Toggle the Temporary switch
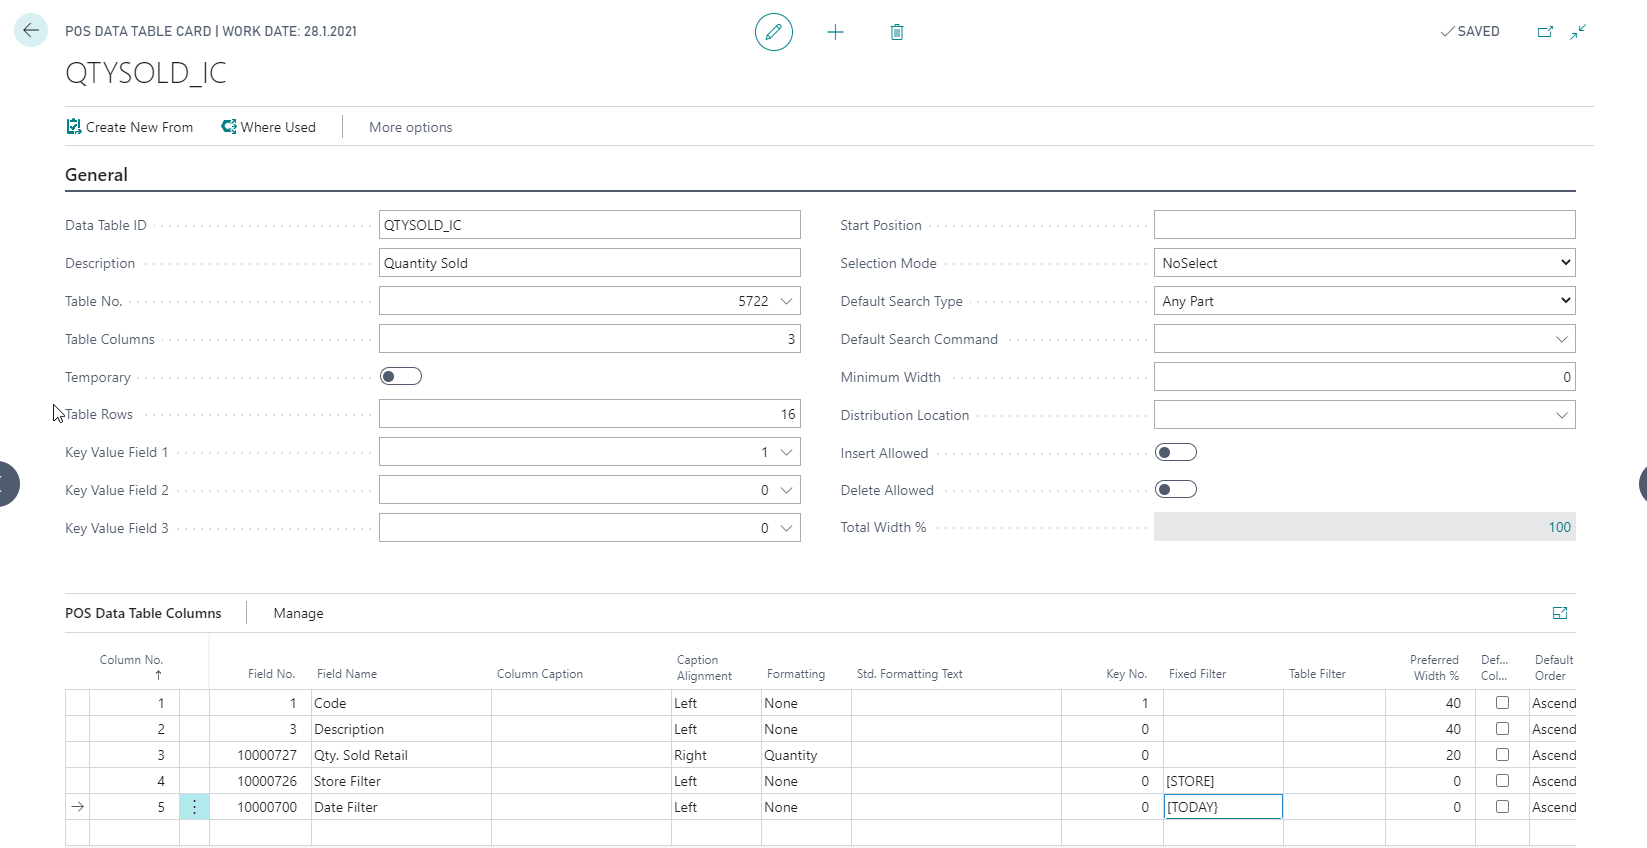The width and height of the screenshot is (1647, 848). pyautogui.click(x=401, y=377)
